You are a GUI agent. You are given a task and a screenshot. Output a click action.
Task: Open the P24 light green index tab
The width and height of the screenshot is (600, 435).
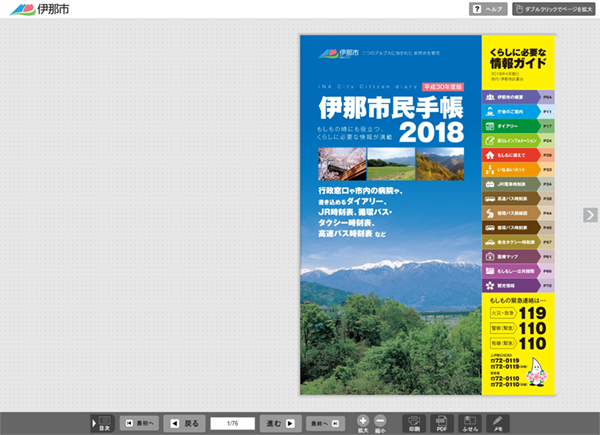pos(518,140)
